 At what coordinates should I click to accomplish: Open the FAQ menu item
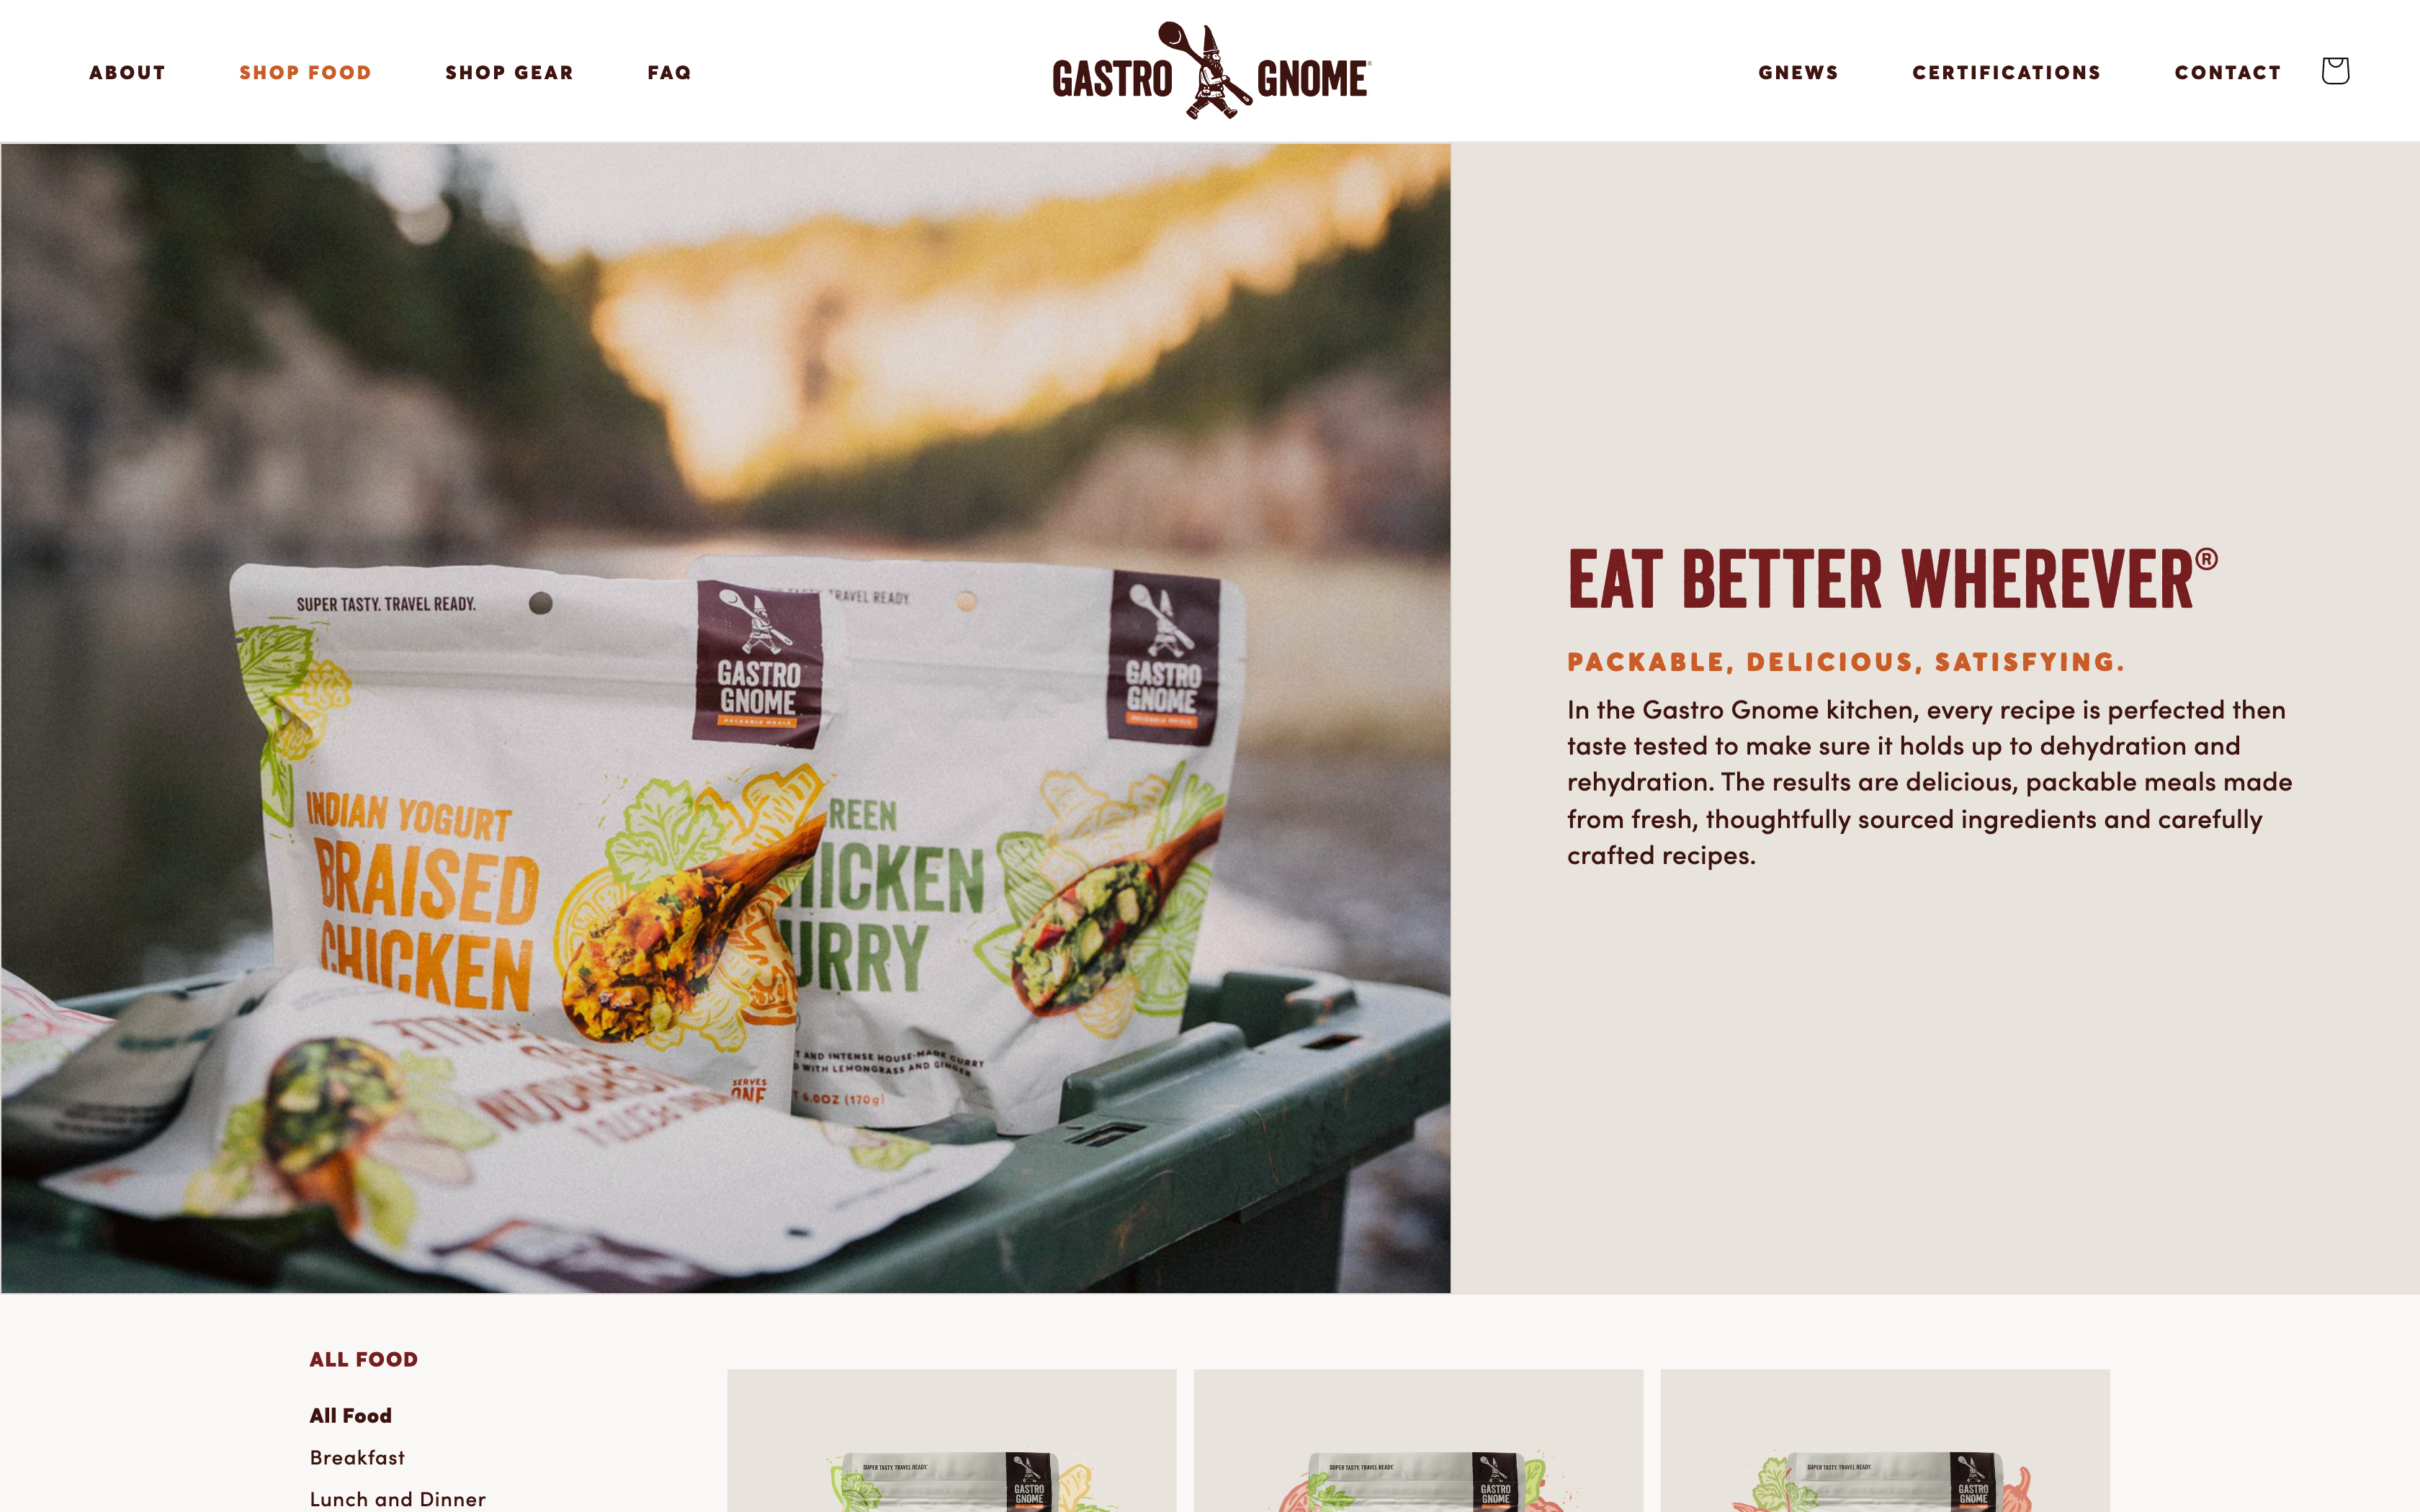pyautogui.click(x=669, y=70)
